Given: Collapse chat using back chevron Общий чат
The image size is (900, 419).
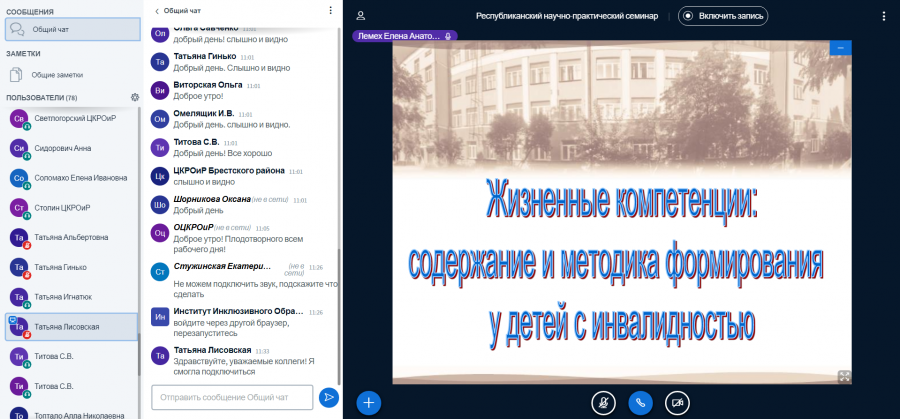Looking at the screenshot, I should pyautogui.click(x=178, y=10).
